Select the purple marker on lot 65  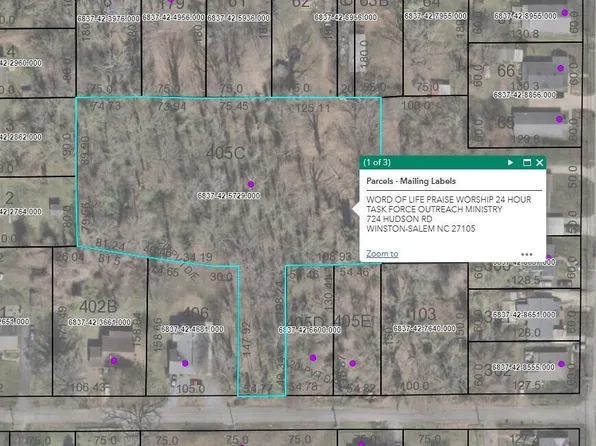click(x=559, y=119)
